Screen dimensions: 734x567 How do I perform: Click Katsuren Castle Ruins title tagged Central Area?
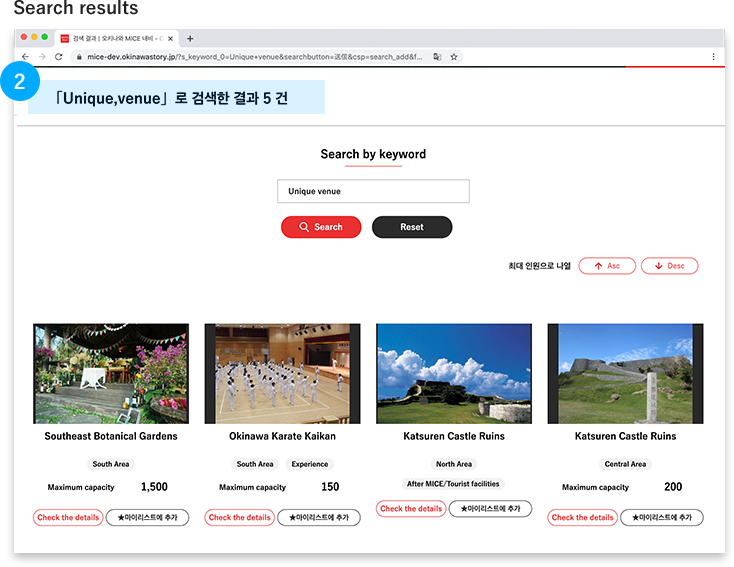tap(625, 436)
